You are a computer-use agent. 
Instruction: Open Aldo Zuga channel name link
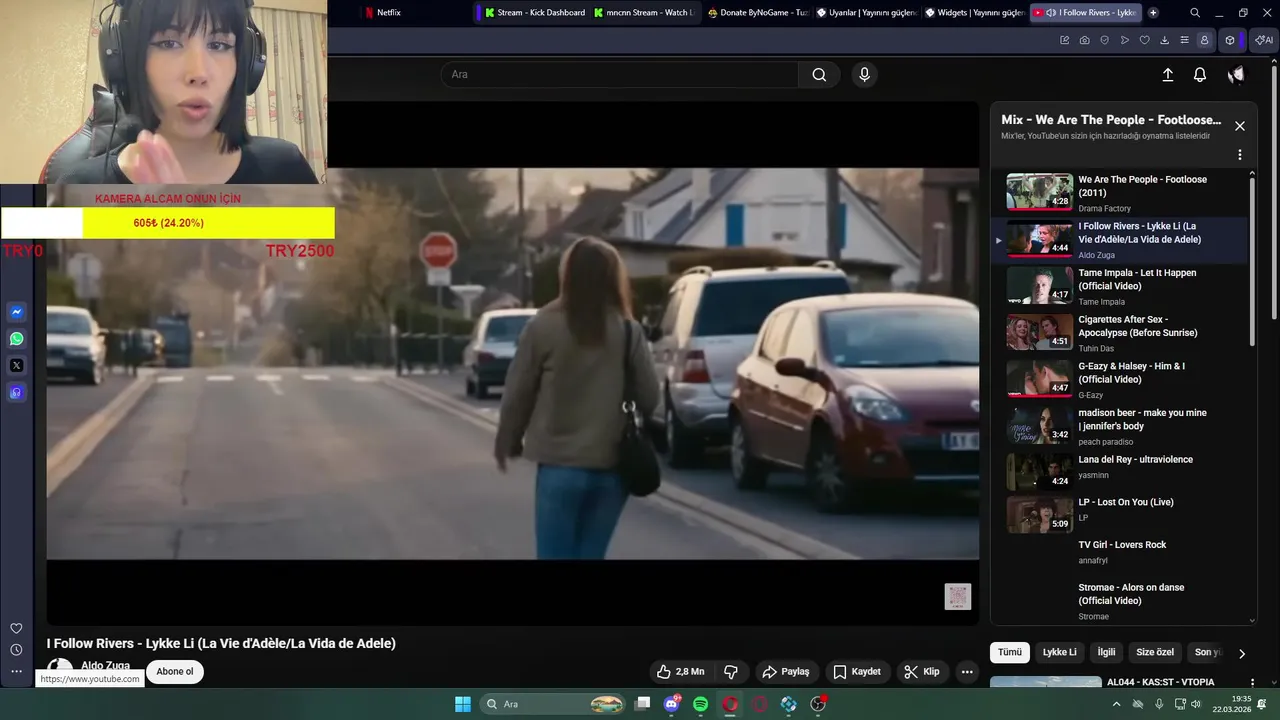click(105, 666)
